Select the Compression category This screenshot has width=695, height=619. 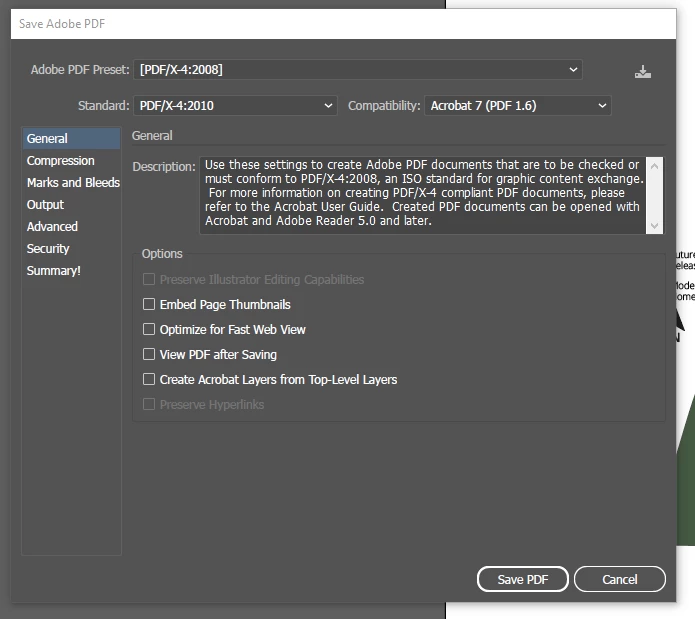click(x=71, y=160)
